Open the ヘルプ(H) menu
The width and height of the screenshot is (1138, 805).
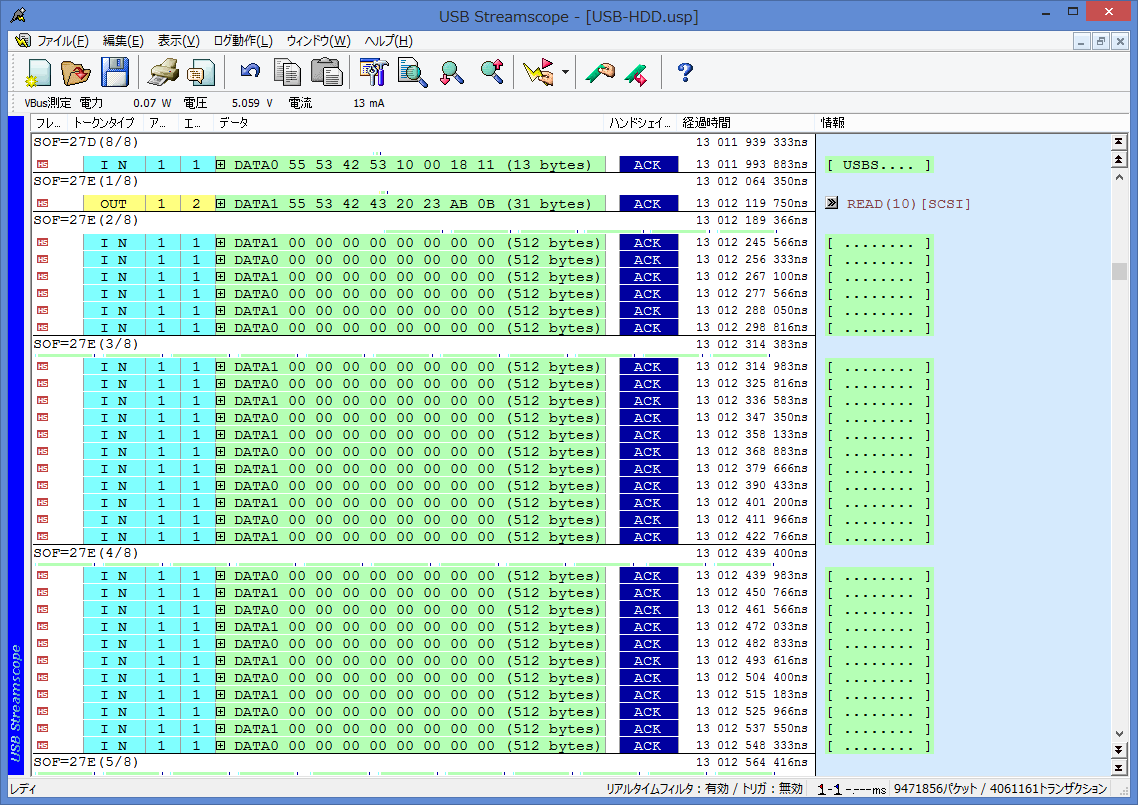388,41
